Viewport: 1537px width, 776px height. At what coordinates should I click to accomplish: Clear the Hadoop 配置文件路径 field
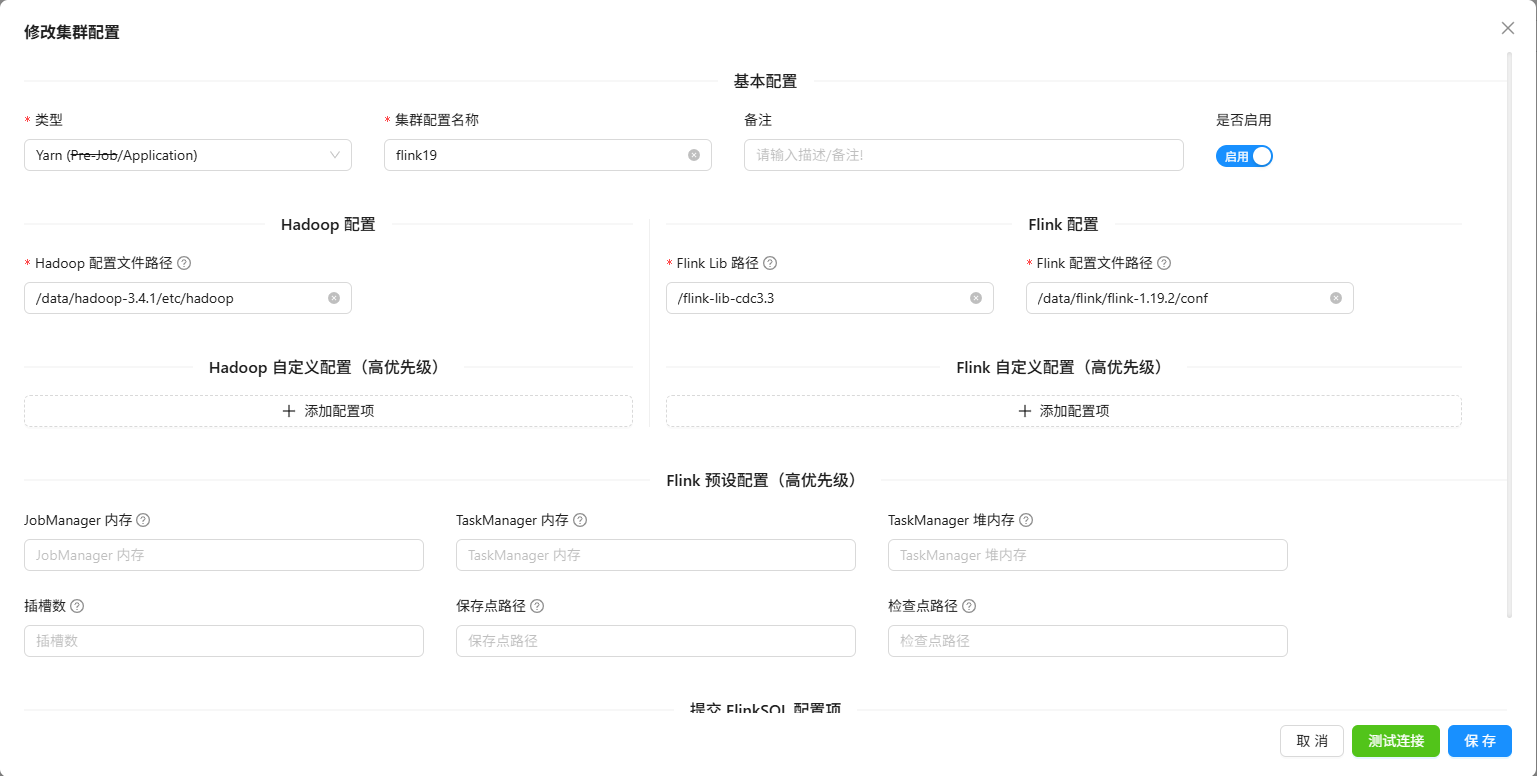pos(334,298)
